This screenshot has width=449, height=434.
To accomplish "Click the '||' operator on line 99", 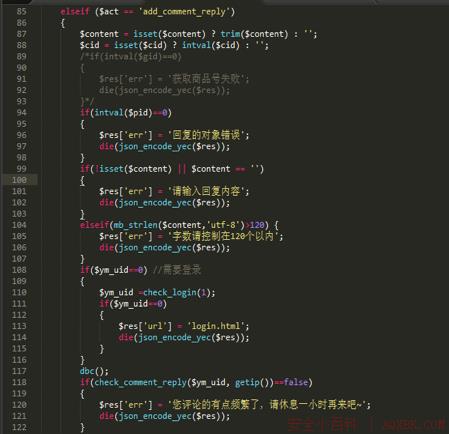I will [182, 169].
